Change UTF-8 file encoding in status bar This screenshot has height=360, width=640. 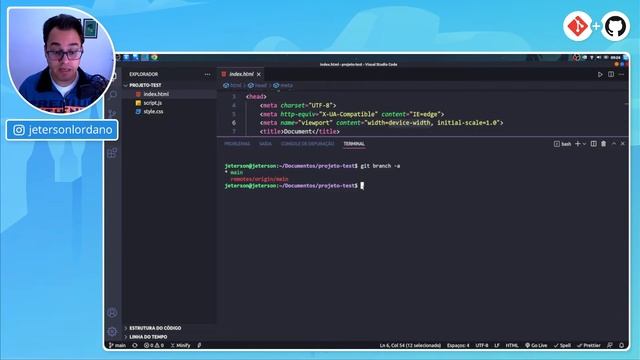pos(482,345)
